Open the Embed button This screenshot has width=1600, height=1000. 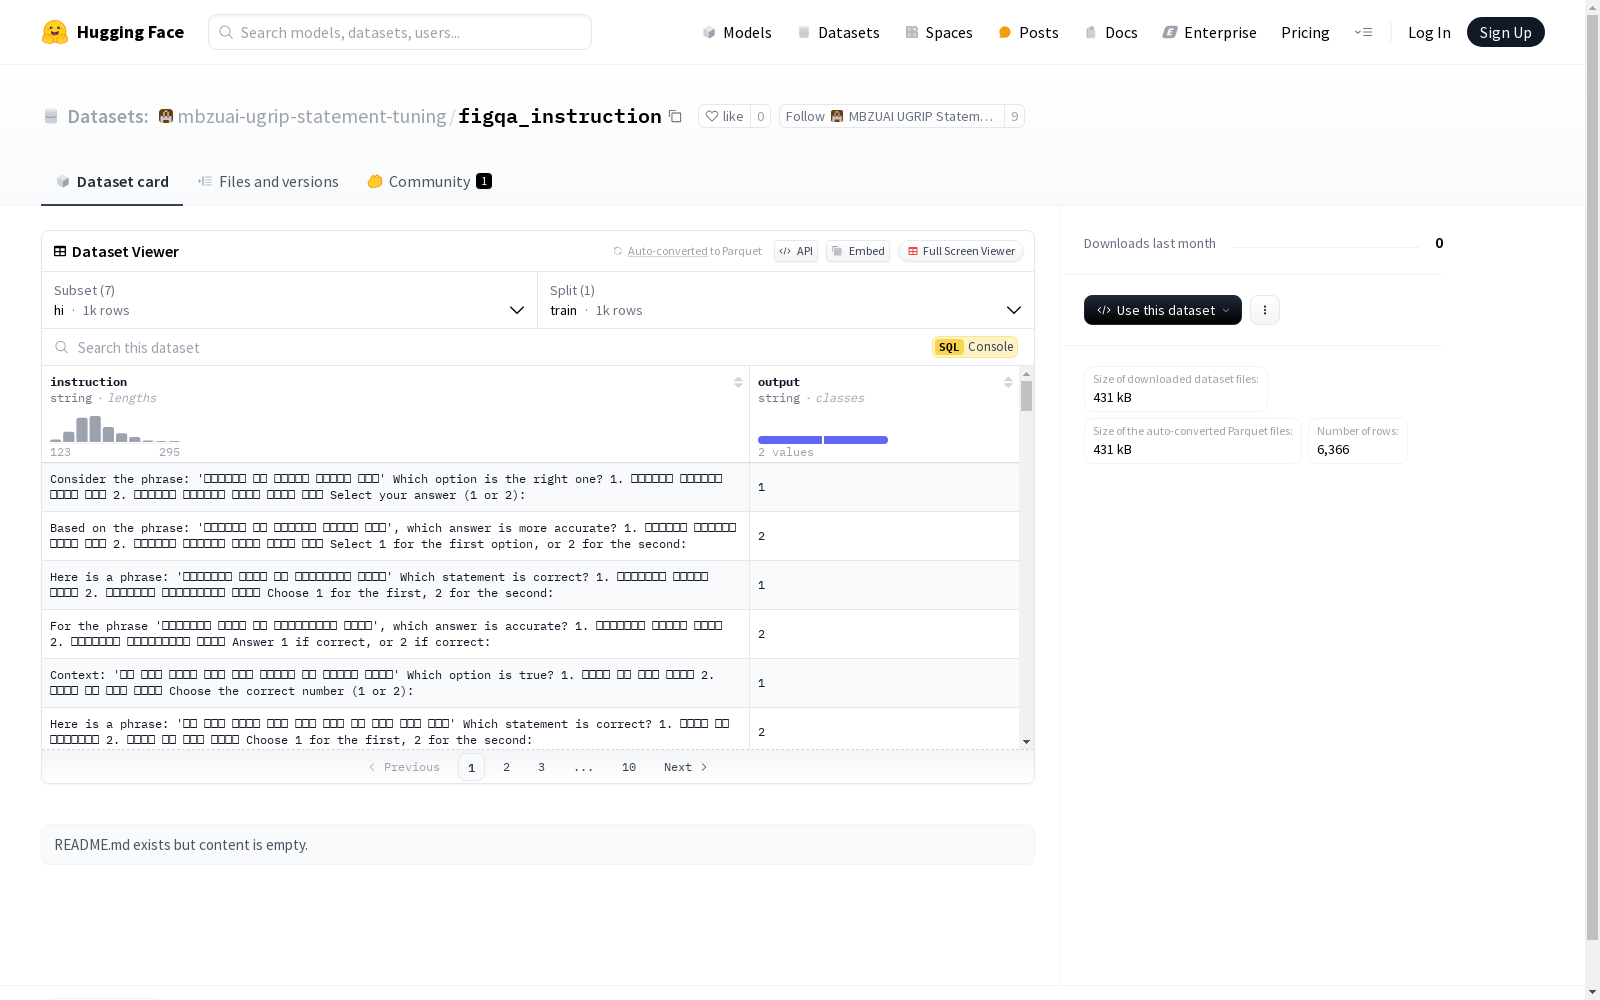[858, 251]
